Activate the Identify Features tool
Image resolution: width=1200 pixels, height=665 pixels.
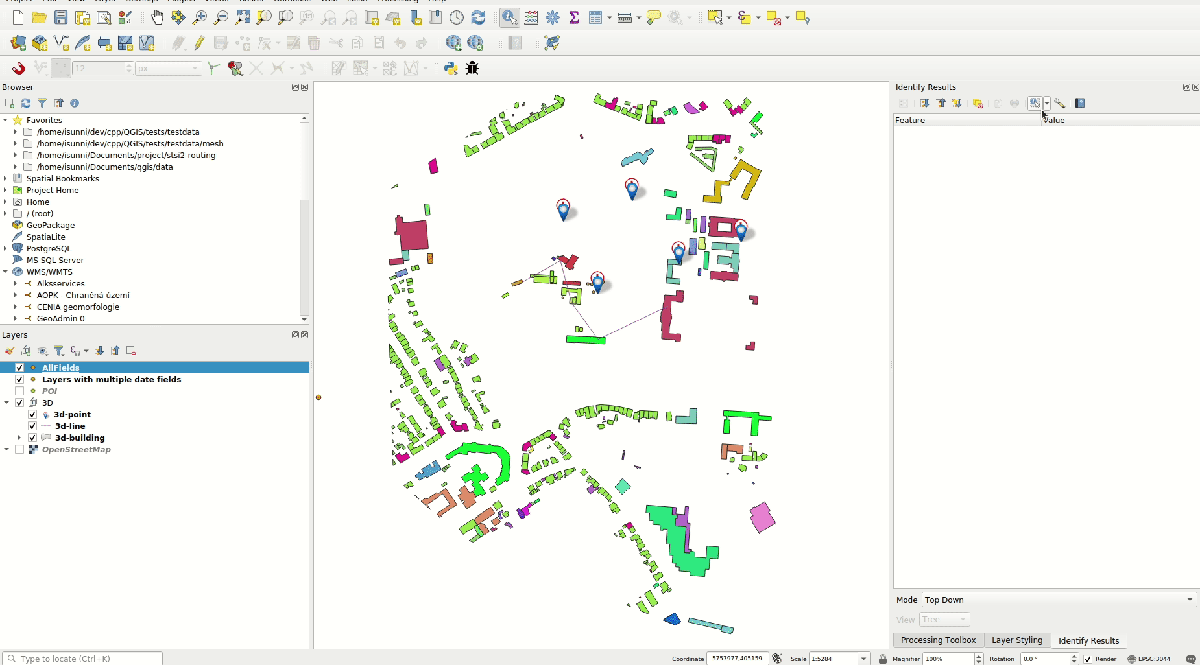pyautogui.click(x=509, y=17)
